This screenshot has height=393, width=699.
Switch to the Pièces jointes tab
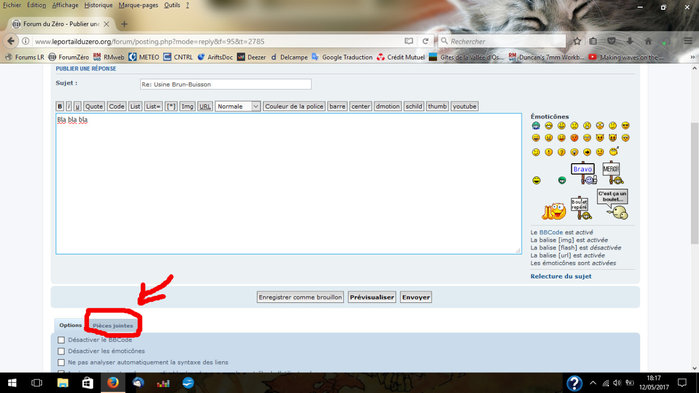click(x=113, y=326)
